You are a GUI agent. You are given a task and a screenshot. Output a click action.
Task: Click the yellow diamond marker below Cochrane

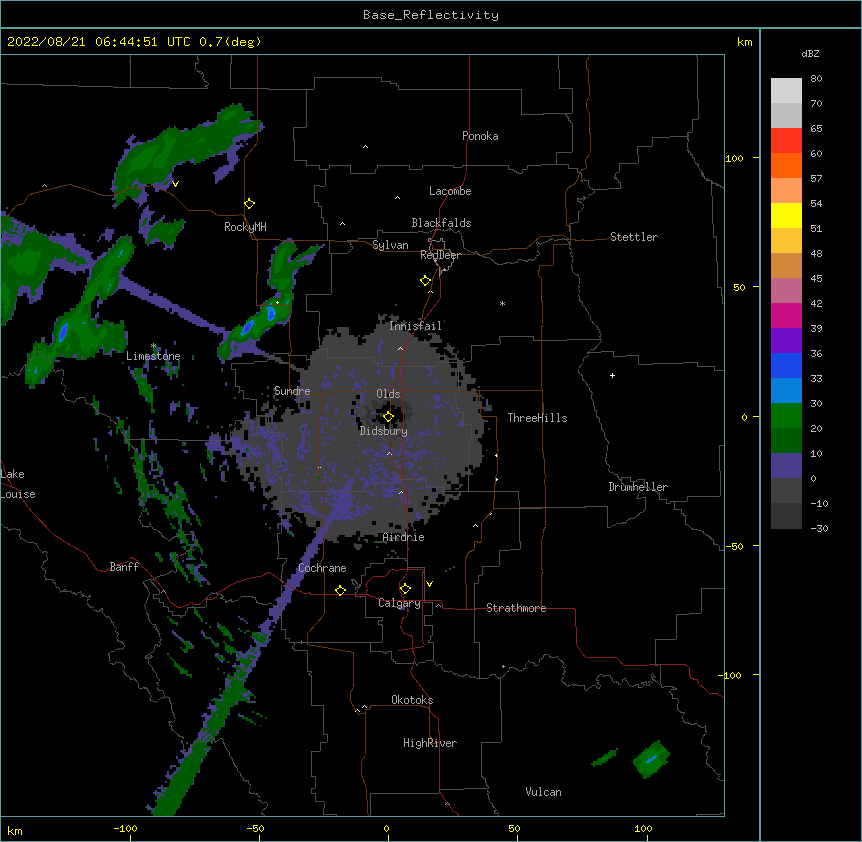340,590
